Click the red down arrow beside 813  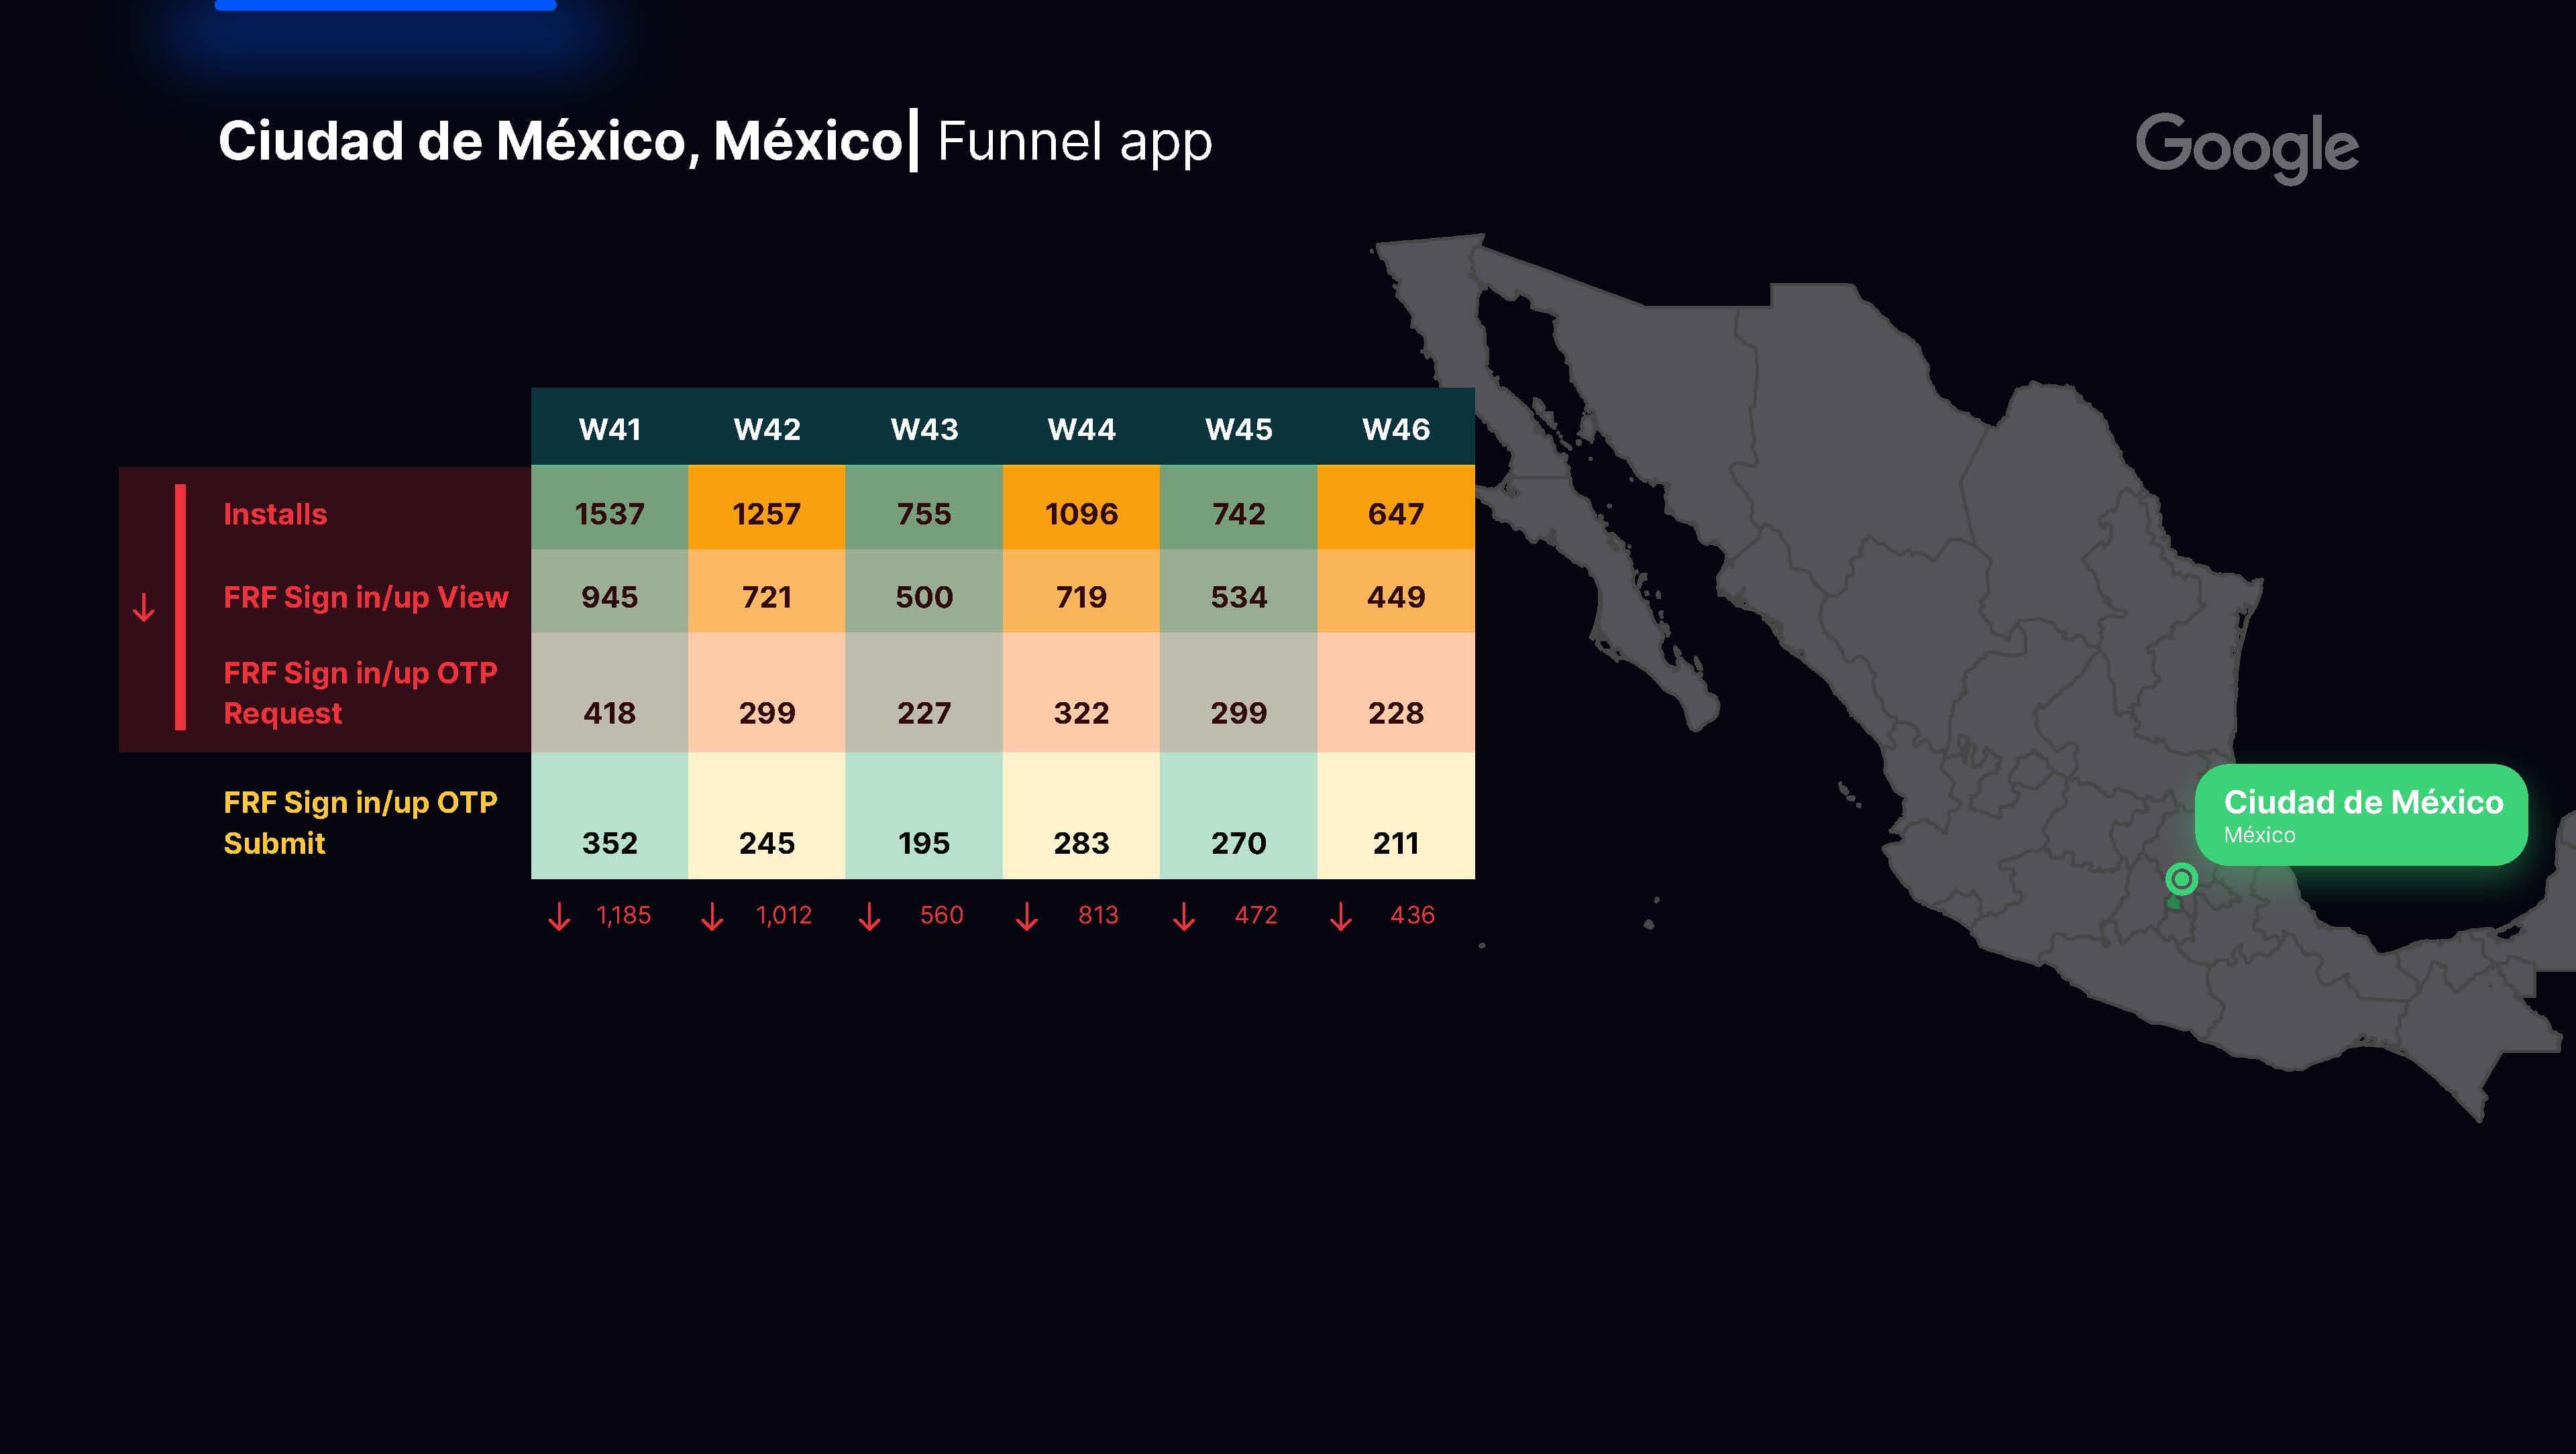point(1026,916)
